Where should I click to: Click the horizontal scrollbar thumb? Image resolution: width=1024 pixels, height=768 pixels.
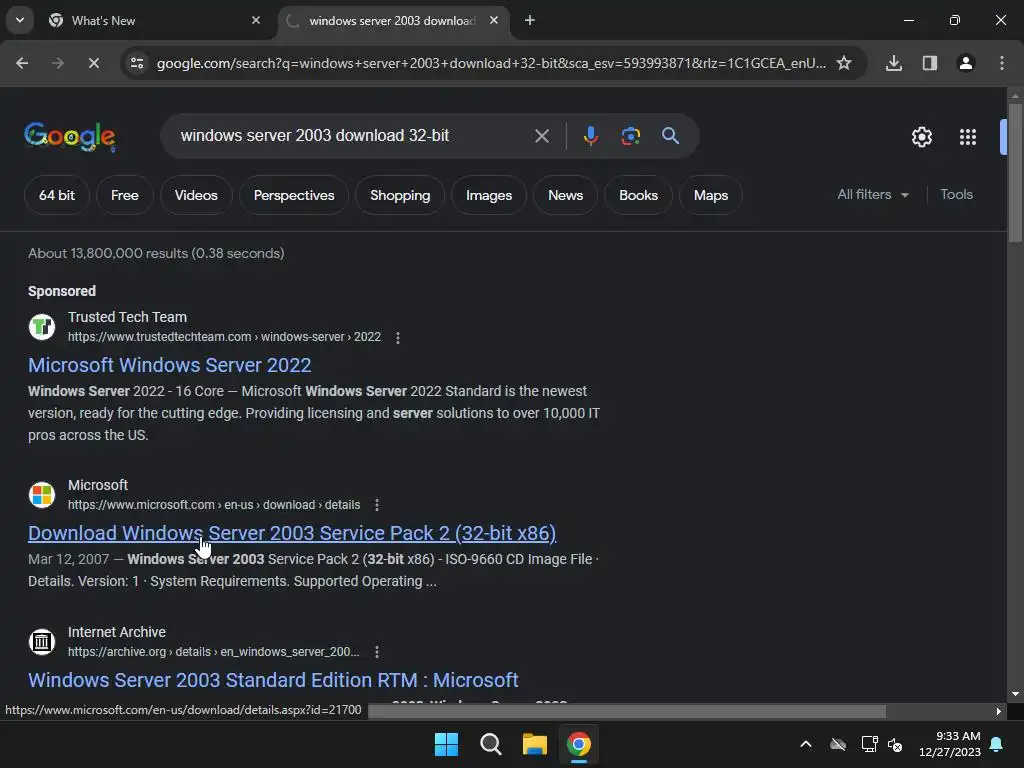click(627, 711)
